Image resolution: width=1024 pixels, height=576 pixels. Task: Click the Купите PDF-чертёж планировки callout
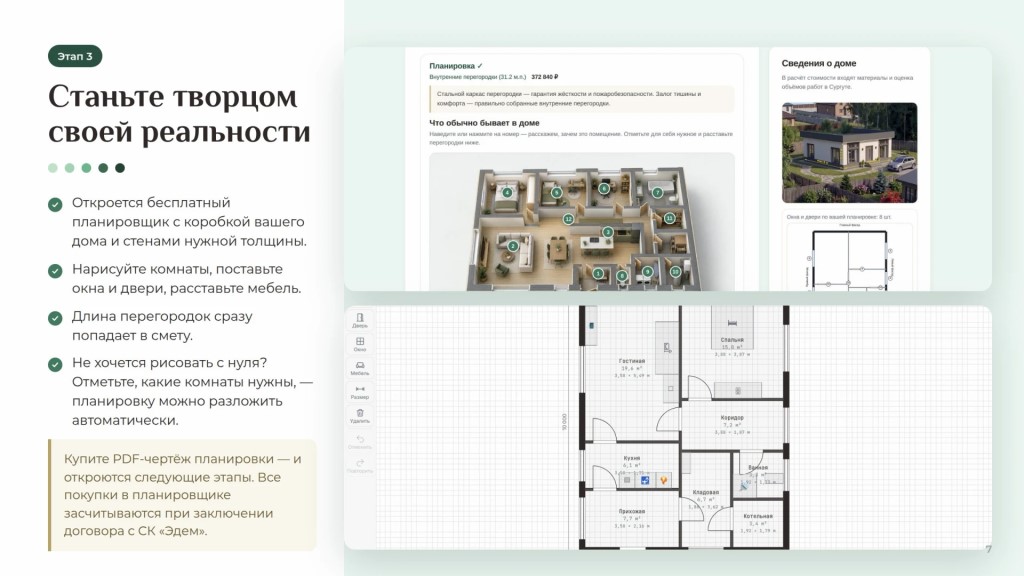(182, 495)
